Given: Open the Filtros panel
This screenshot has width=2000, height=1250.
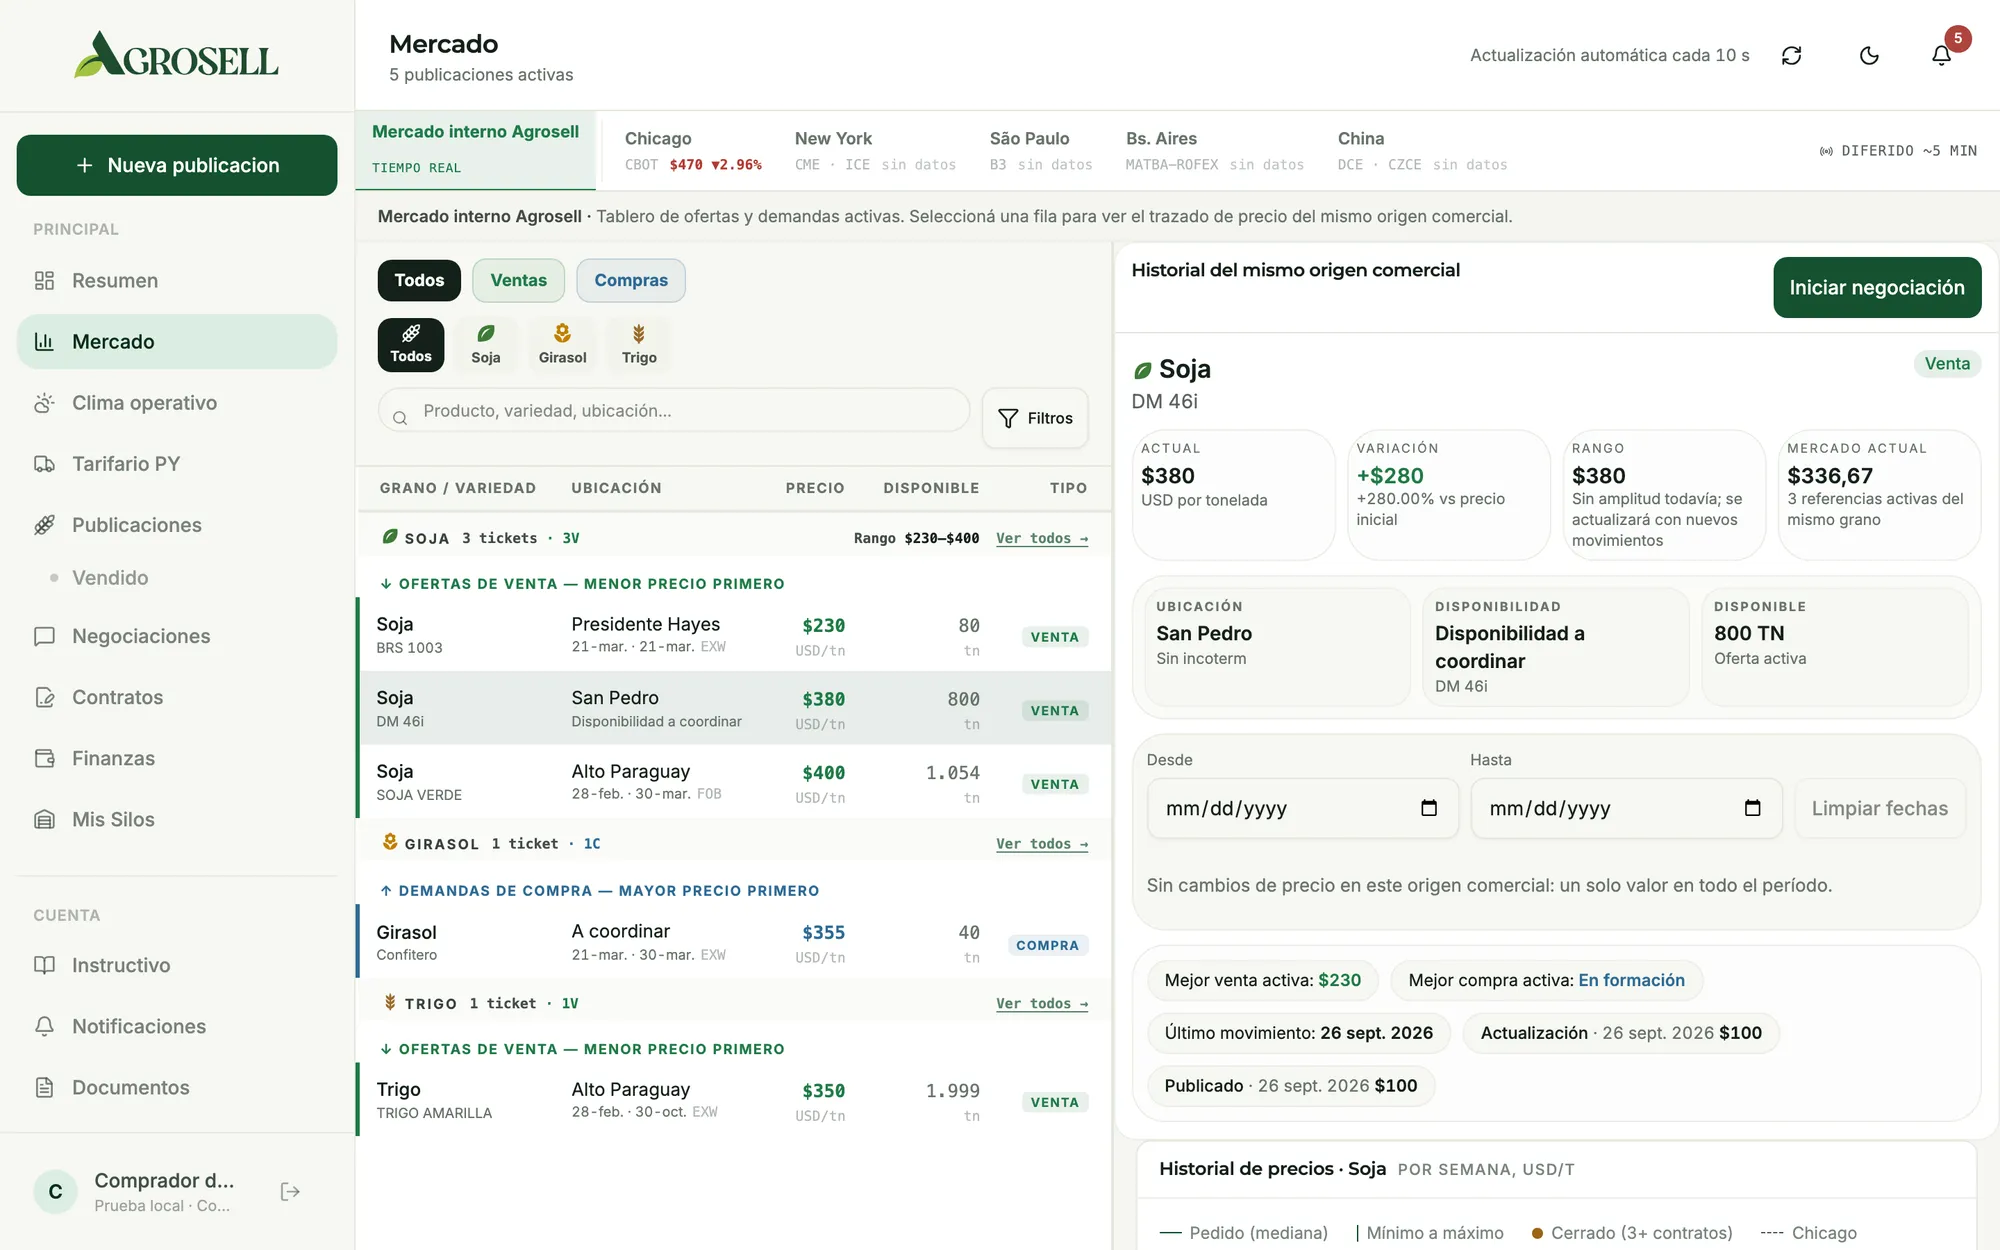Looking at the screenshot, I should pyautogui.click(x=1035, y=418).
